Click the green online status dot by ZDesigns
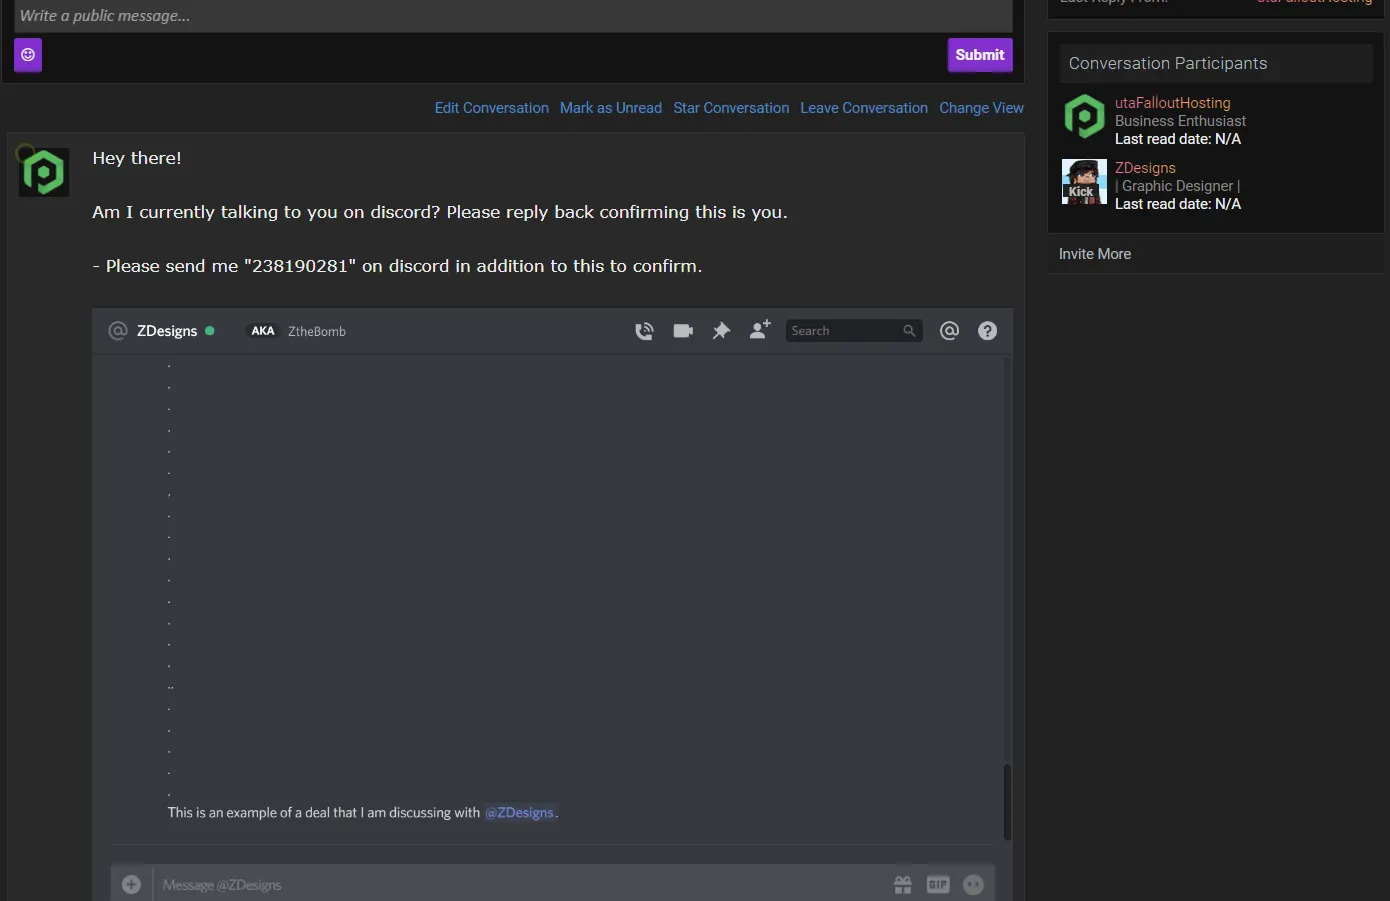 (210, 331)
